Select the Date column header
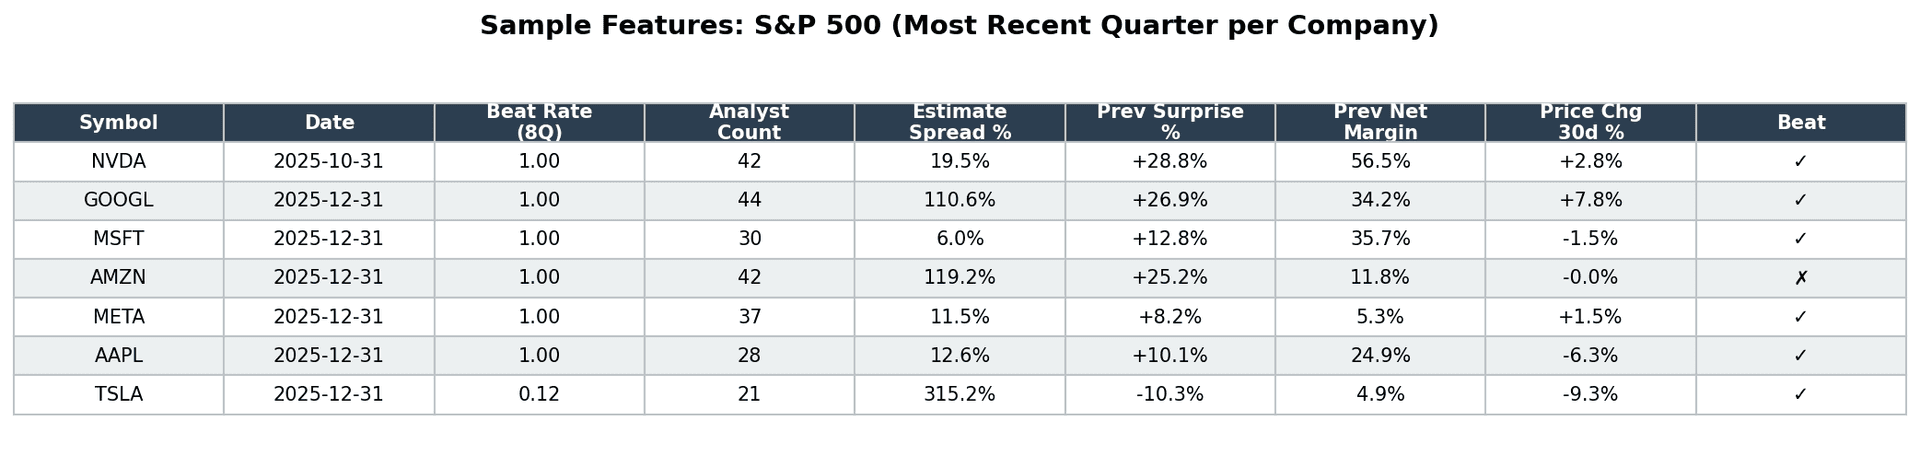The height and width of the screenshot is (469, 1920). tap(329, 123)
